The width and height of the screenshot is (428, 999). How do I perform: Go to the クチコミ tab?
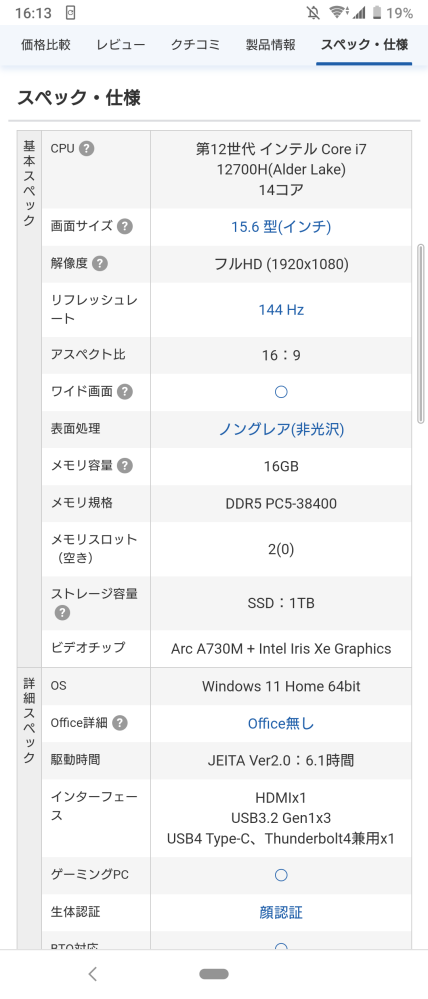[196, 45]
